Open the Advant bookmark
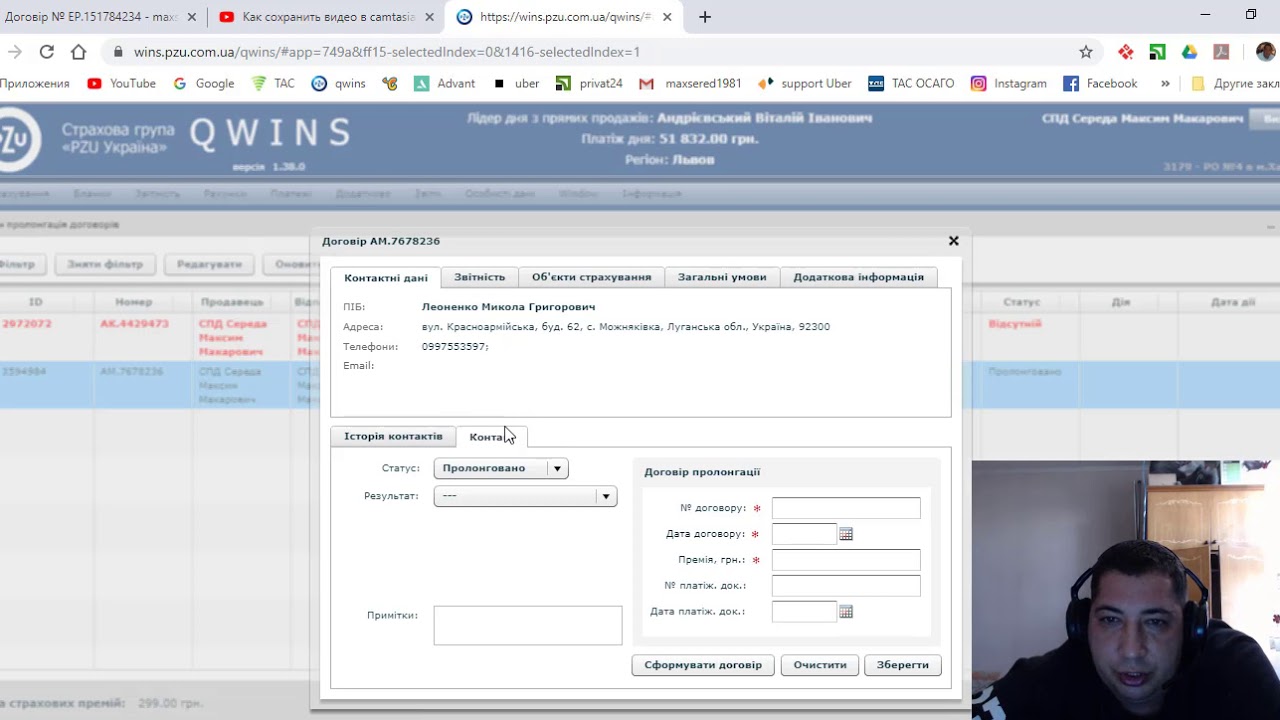Viewport: 1280px width, 720px height. (445, 84)
